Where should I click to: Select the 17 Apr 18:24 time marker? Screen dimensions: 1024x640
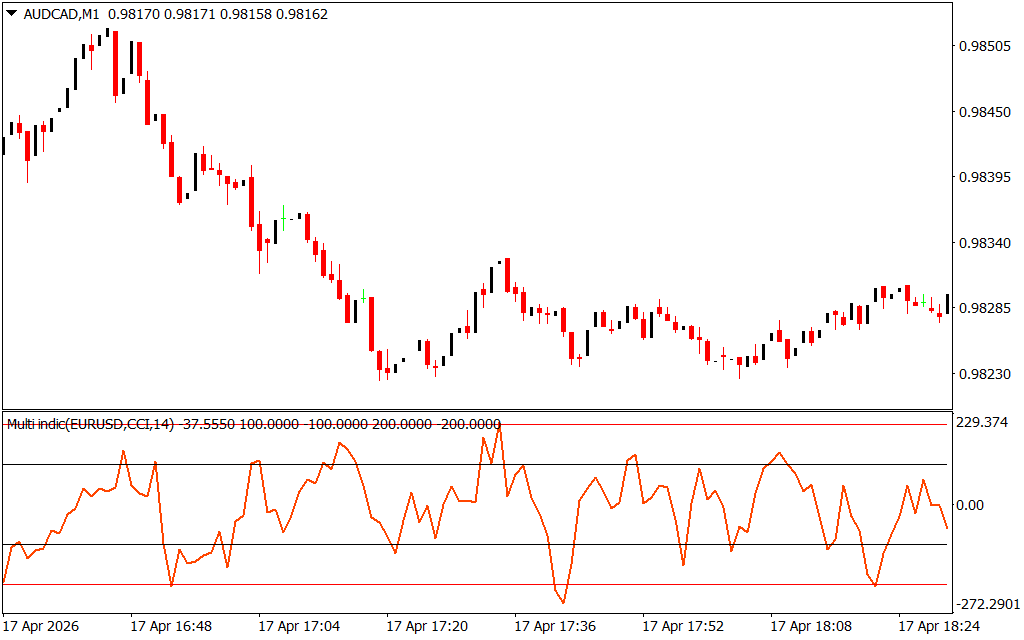(x=939, y=626)
